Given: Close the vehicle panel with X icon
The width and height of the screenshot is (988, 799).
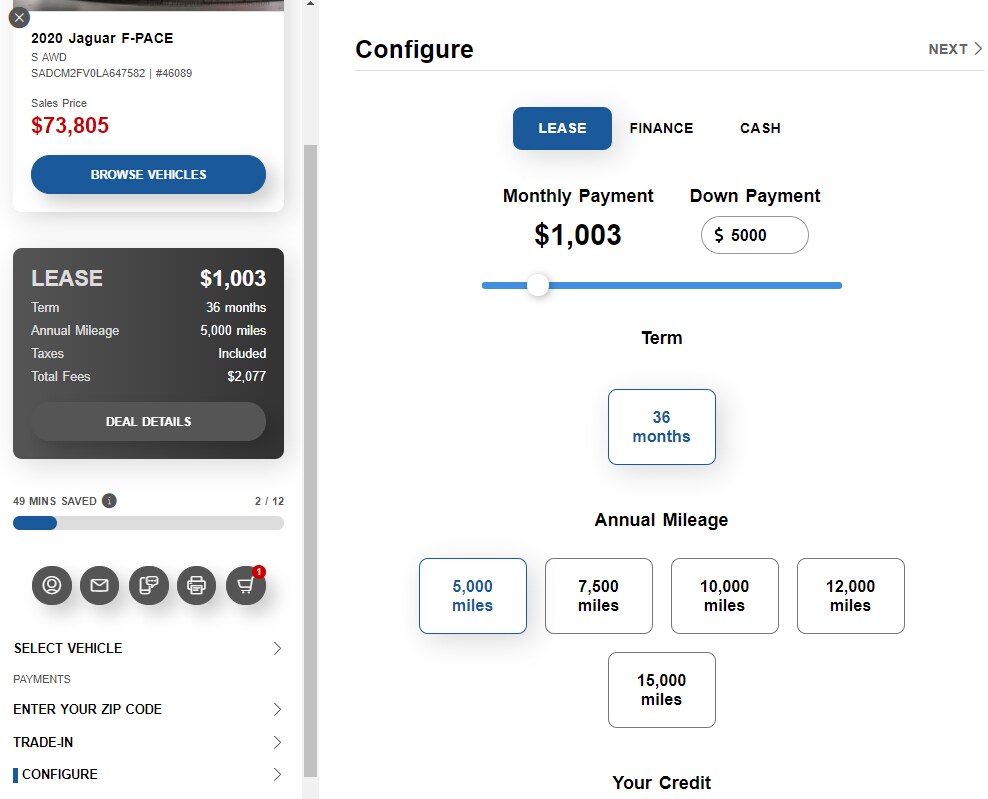Looking at the screenshot, I should pos(20,18).
